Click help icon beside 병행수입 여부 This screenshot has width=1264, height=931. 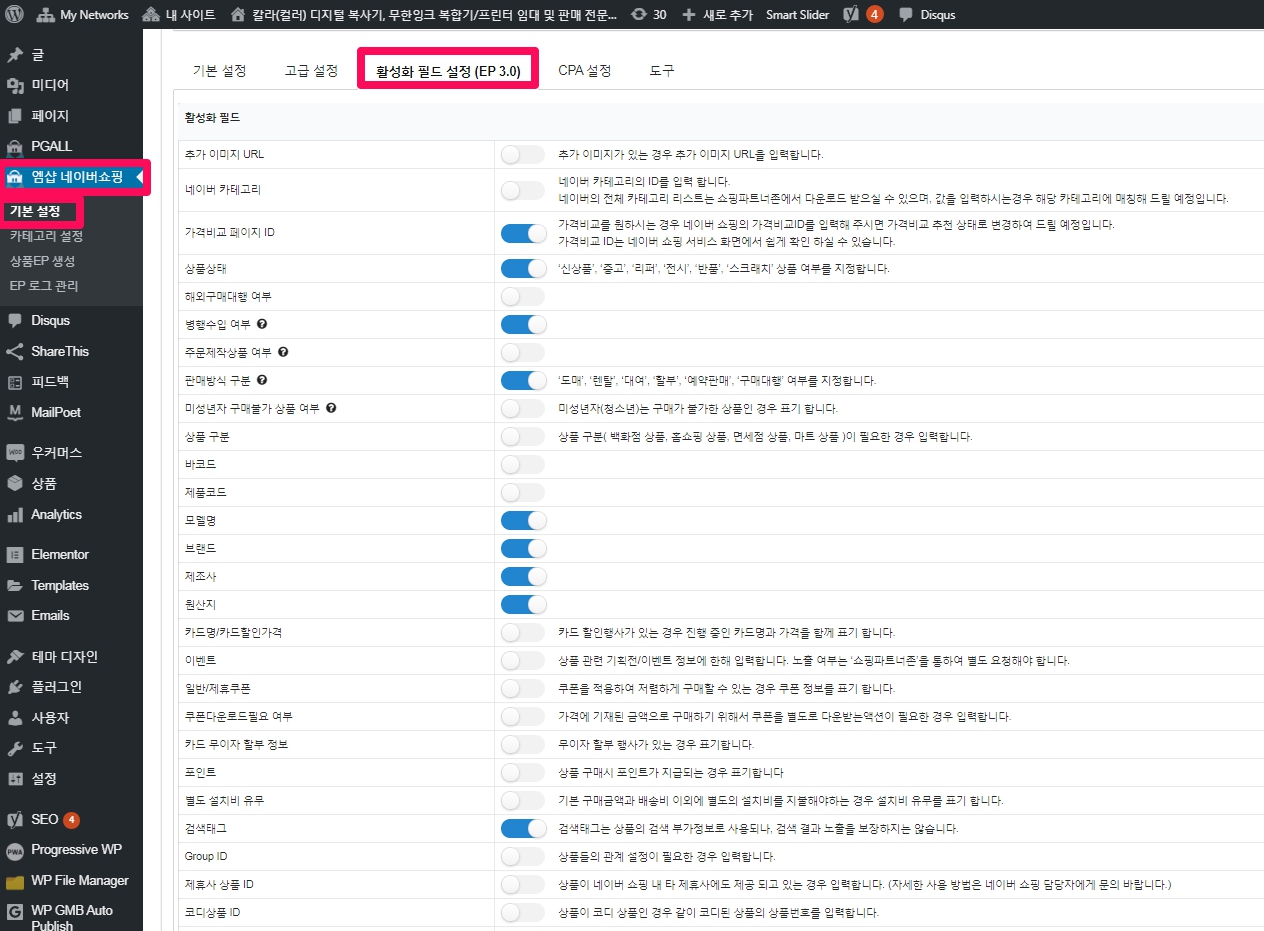[262, 324]
